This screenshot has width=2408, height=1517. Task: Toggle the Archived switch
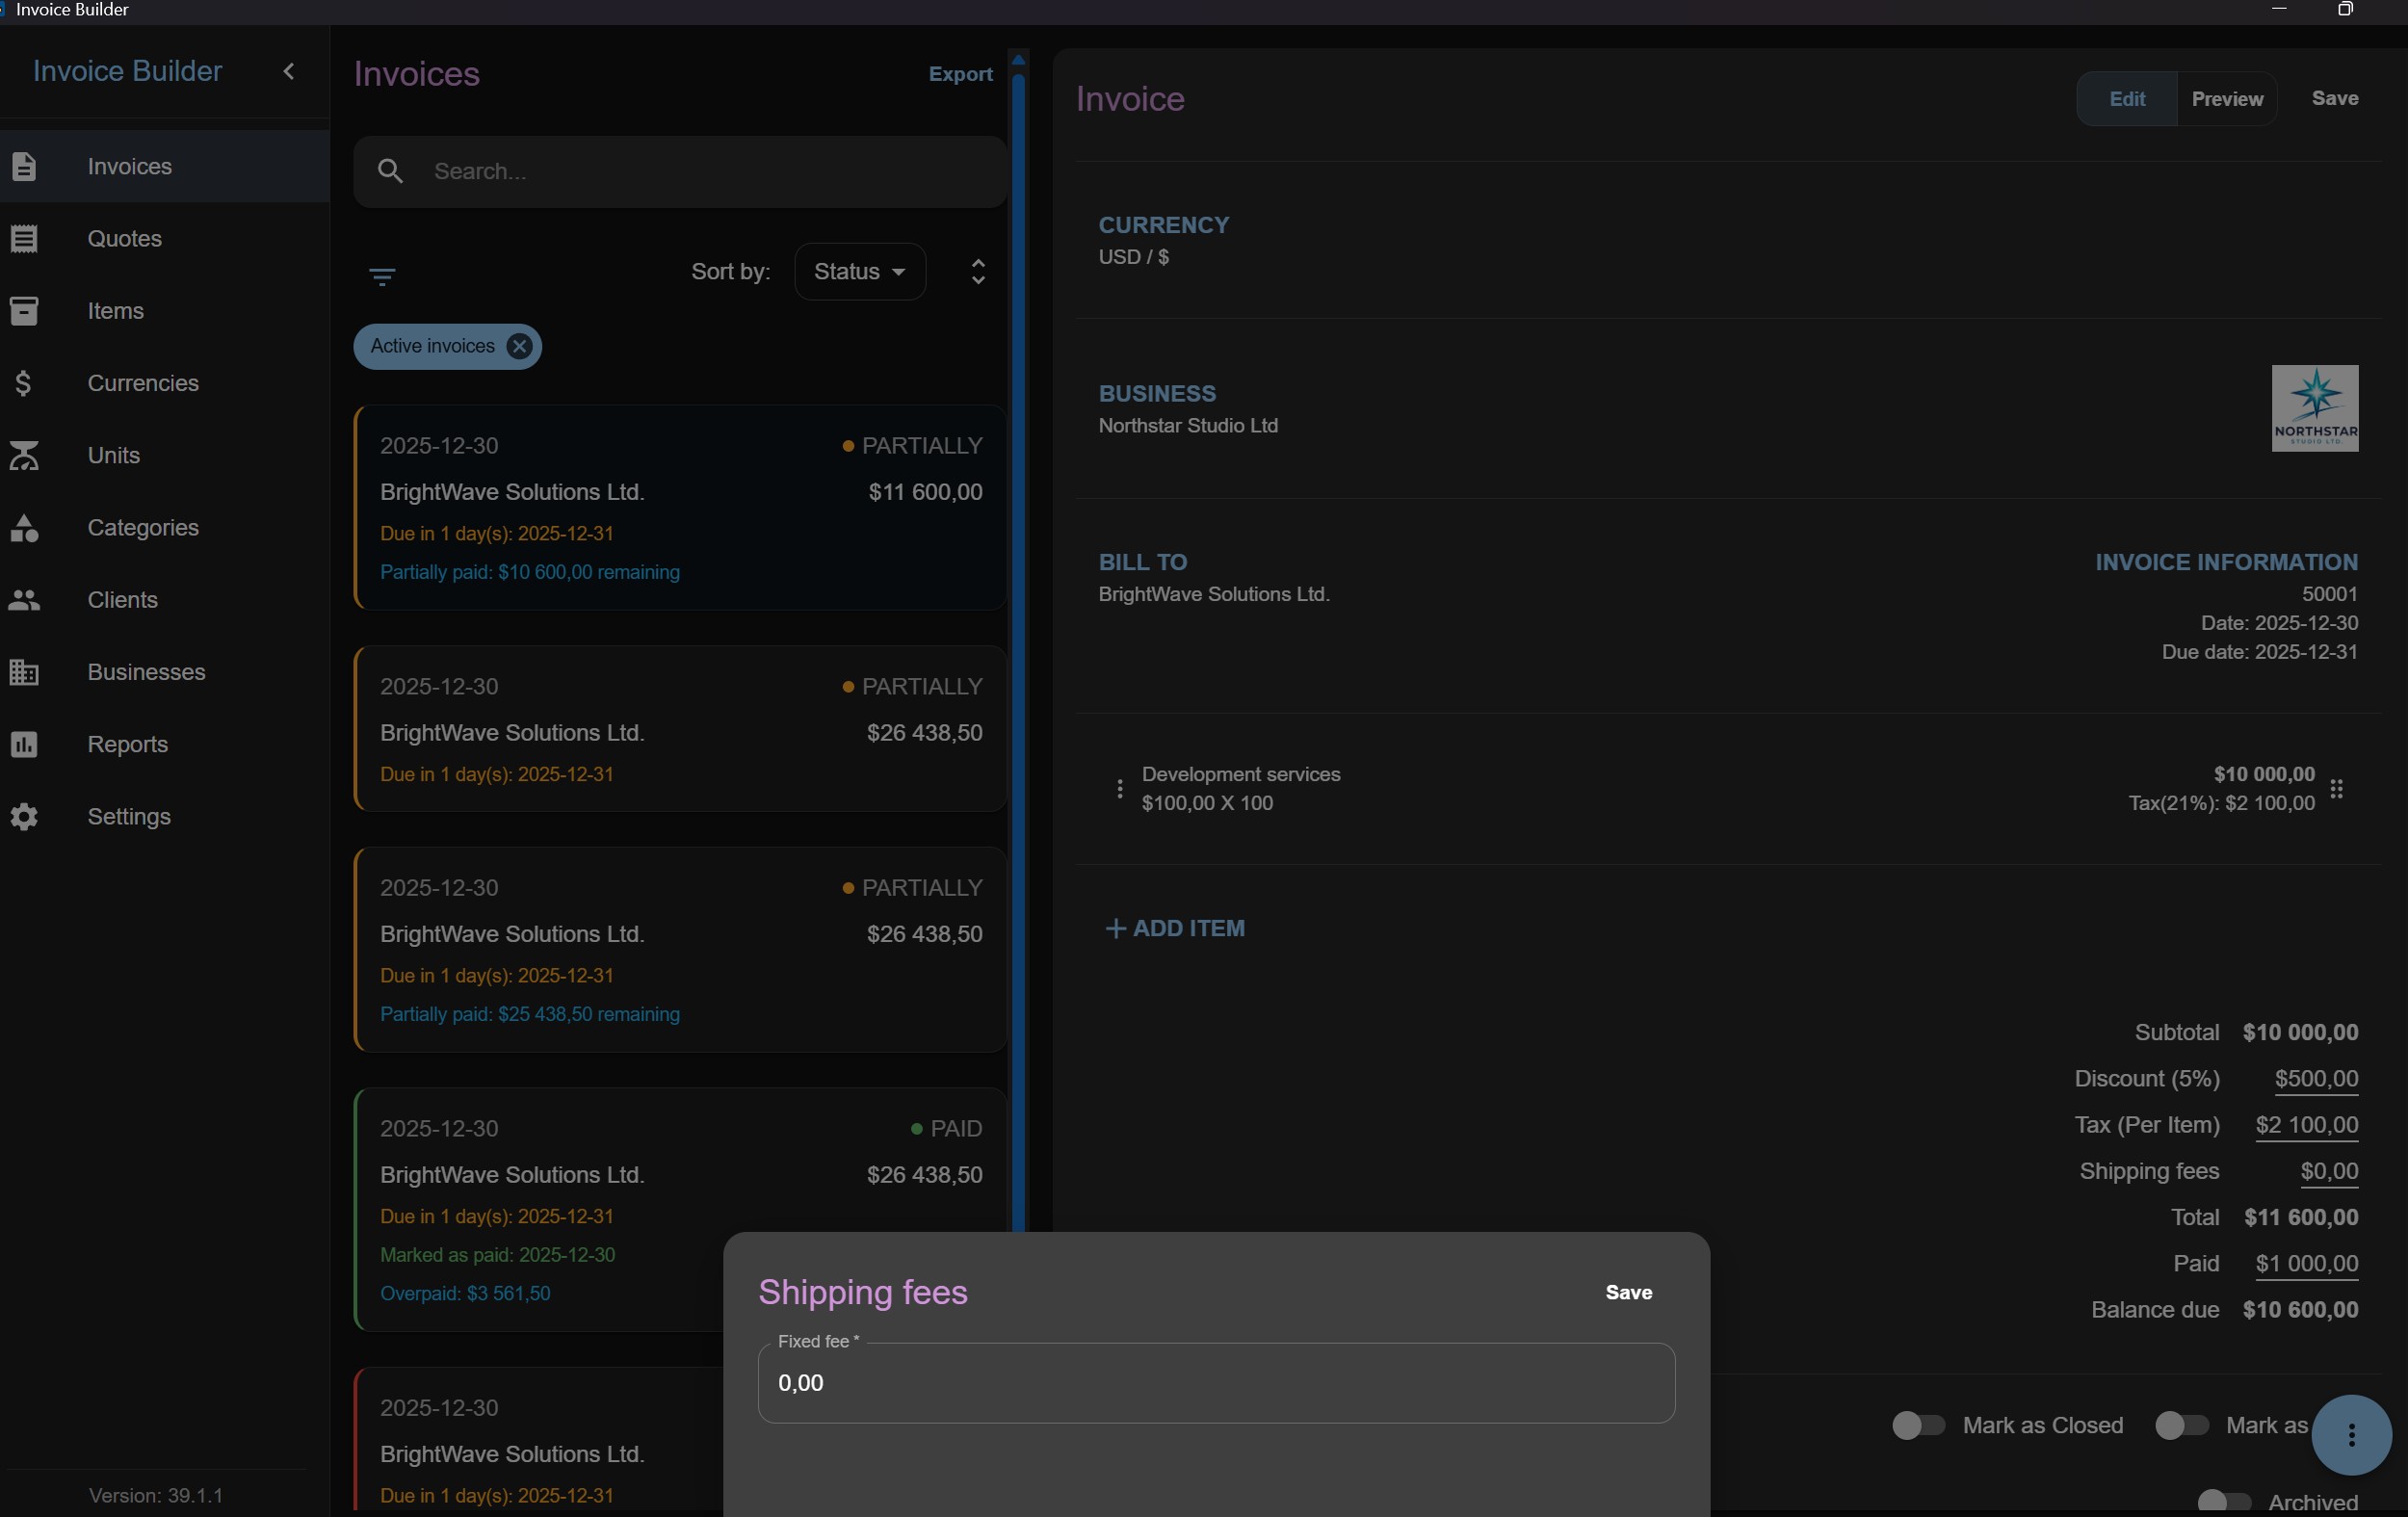2223,1501
